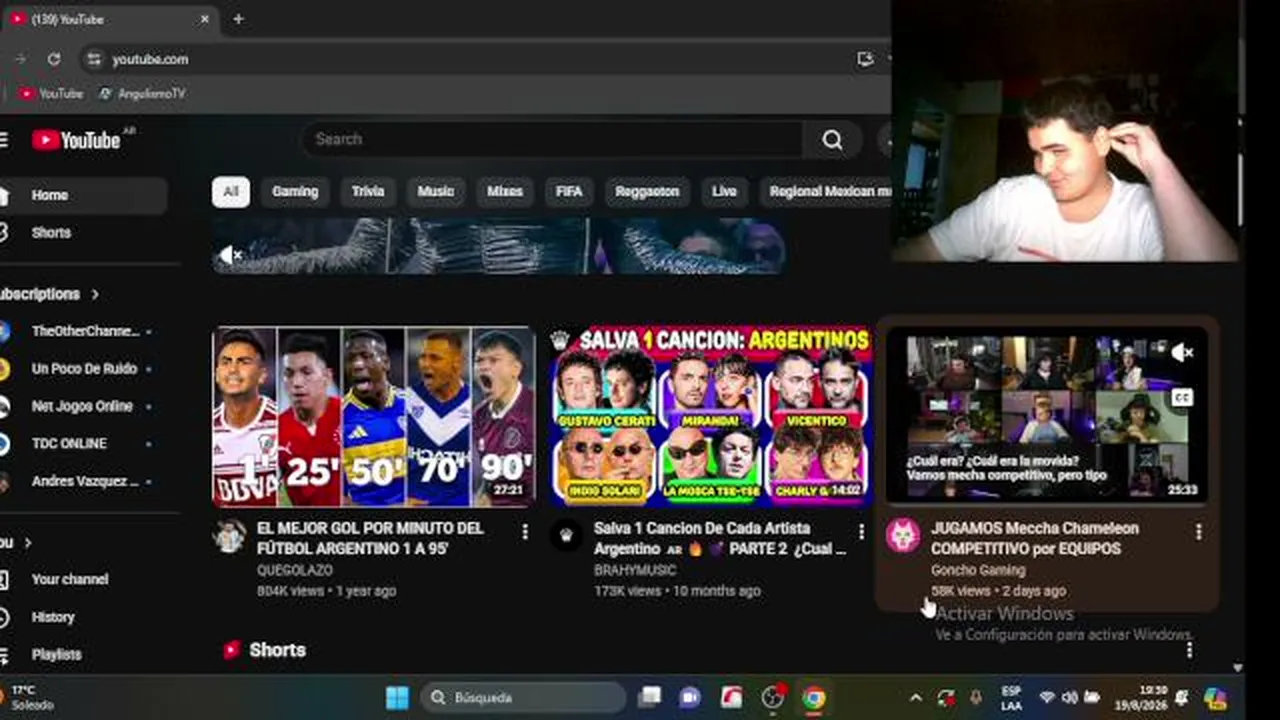Click the Search input field

click(x=553, y=140)
